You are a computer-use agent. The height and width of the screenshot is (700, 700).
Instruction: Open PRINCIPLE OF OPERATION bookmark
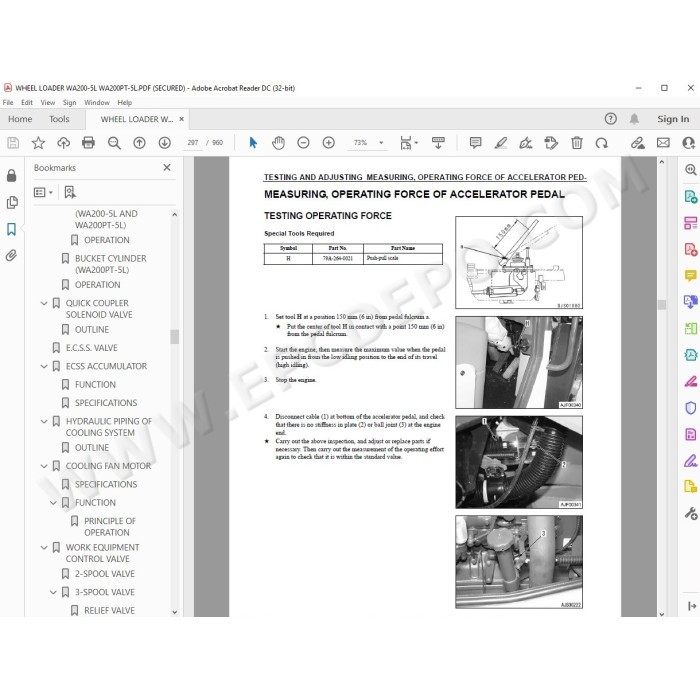(x=110, y=527)
